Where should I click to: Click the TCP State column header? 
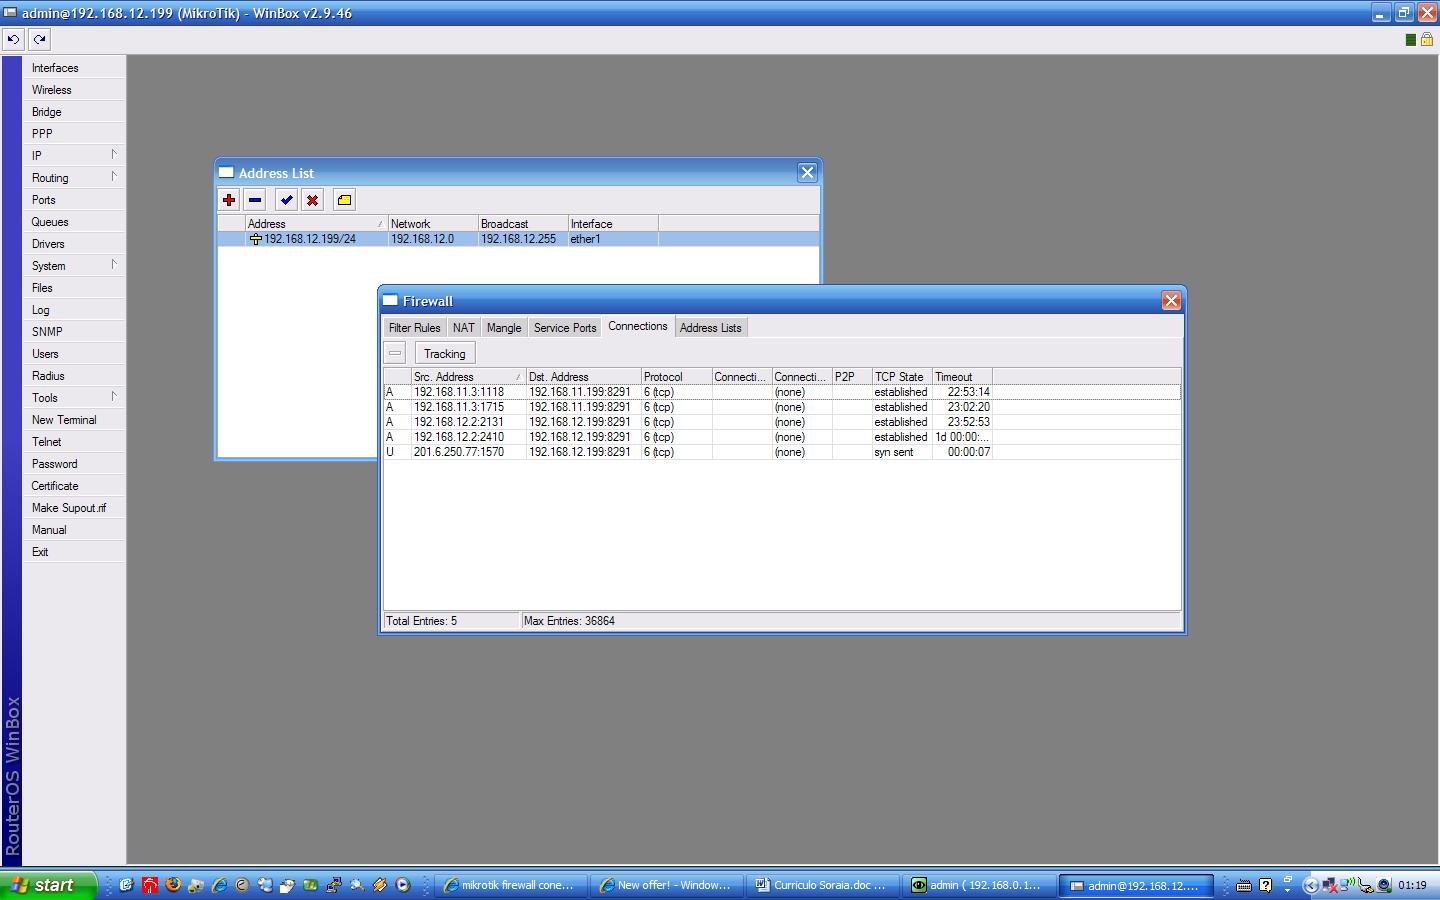[x=902, y=376]
